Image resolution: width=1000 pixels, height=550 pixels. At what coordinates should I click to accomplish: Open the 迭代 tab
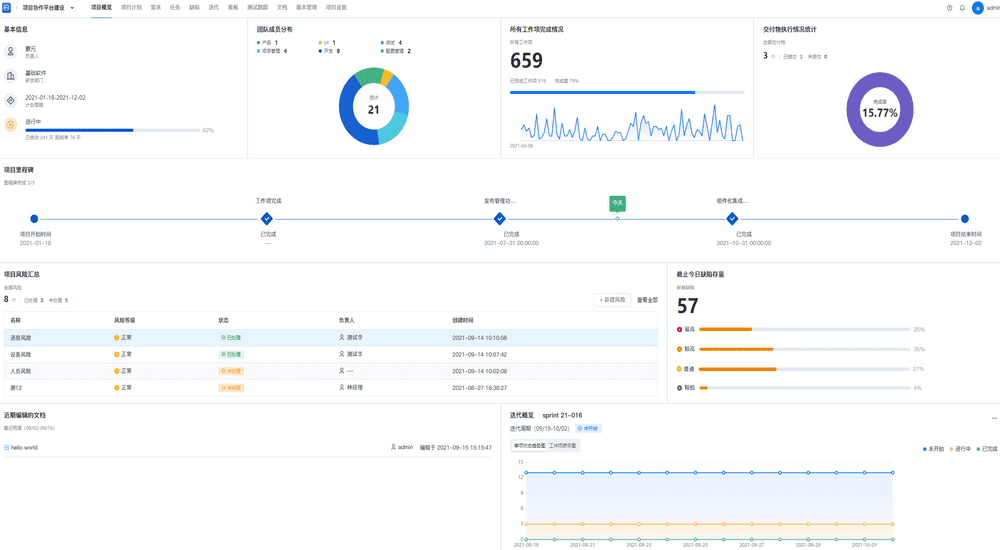click(214, 8)
